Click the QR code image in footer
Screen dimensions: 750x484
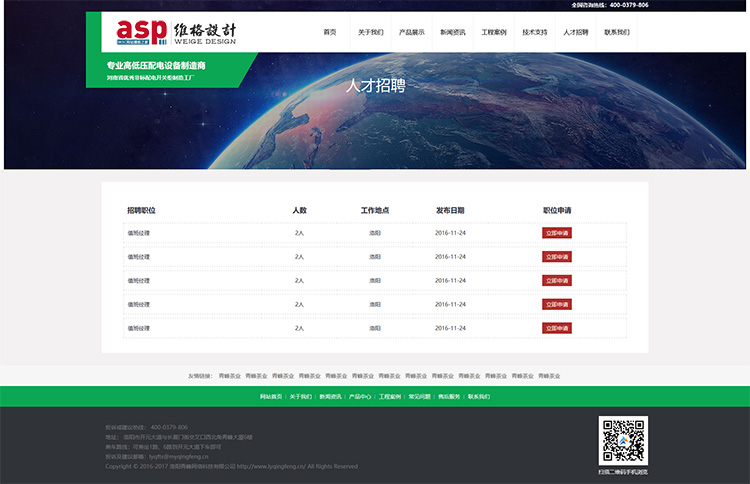(623, 441)
